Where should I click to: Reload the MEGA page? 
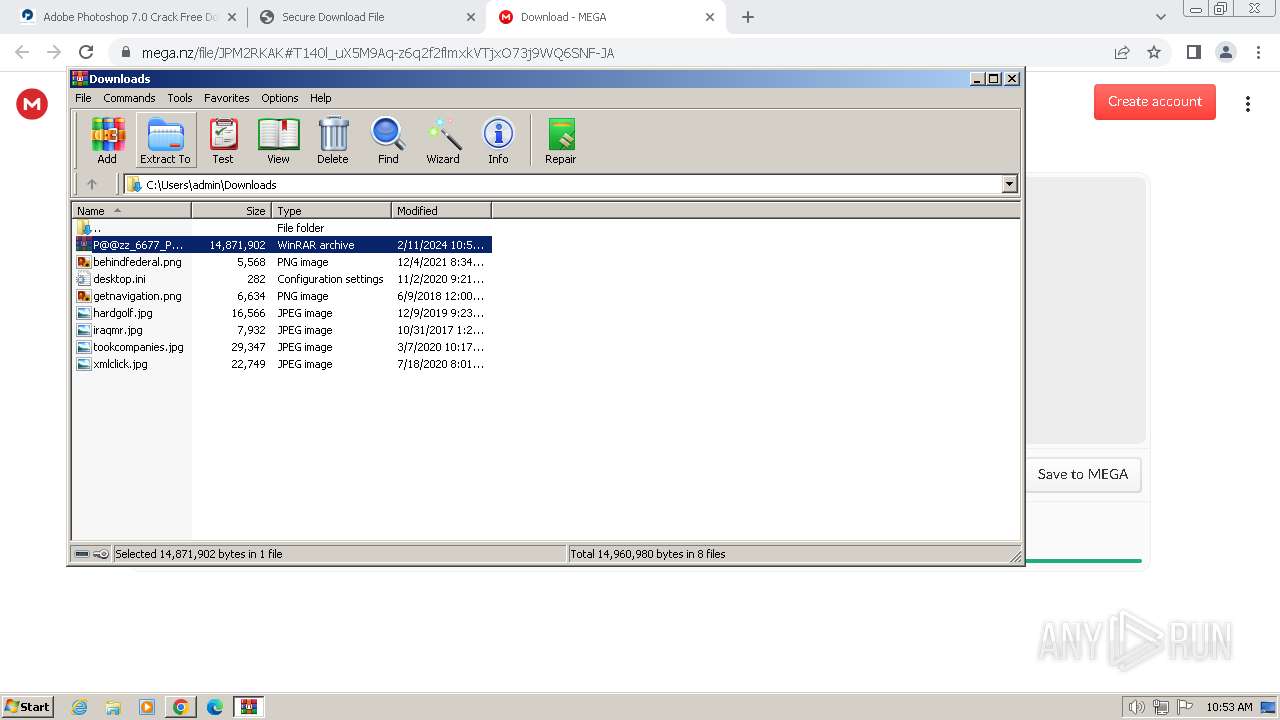[x=86, y=52]
